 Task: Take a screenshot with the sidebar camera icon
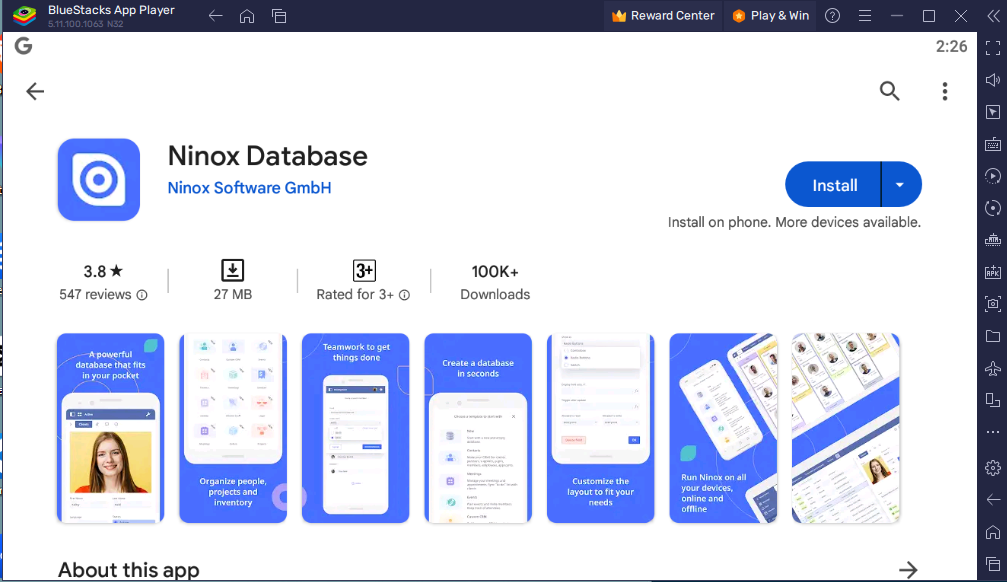[x=993, y=304]
